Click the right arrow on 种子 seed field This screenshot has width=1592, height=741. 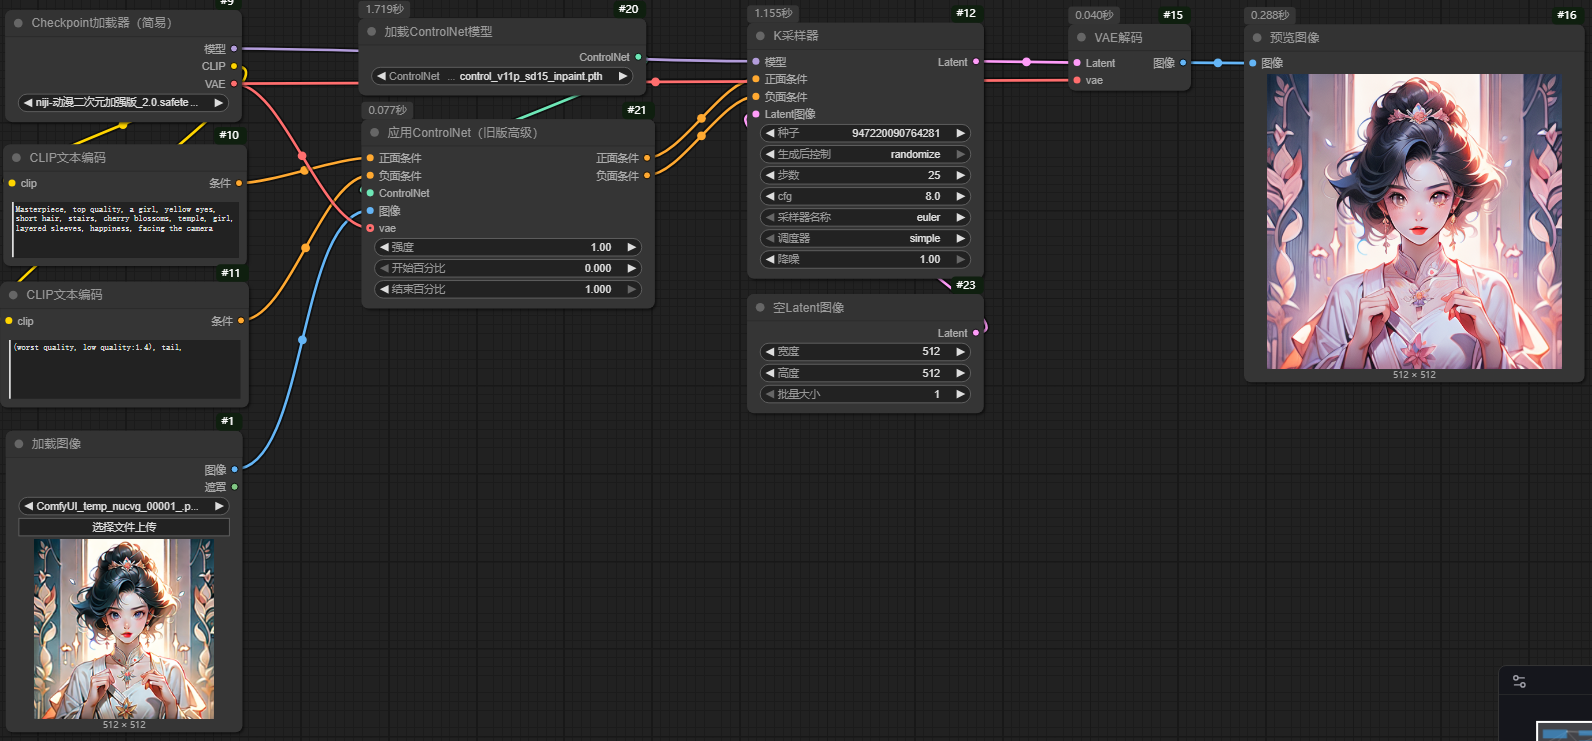tap(960, 133)
